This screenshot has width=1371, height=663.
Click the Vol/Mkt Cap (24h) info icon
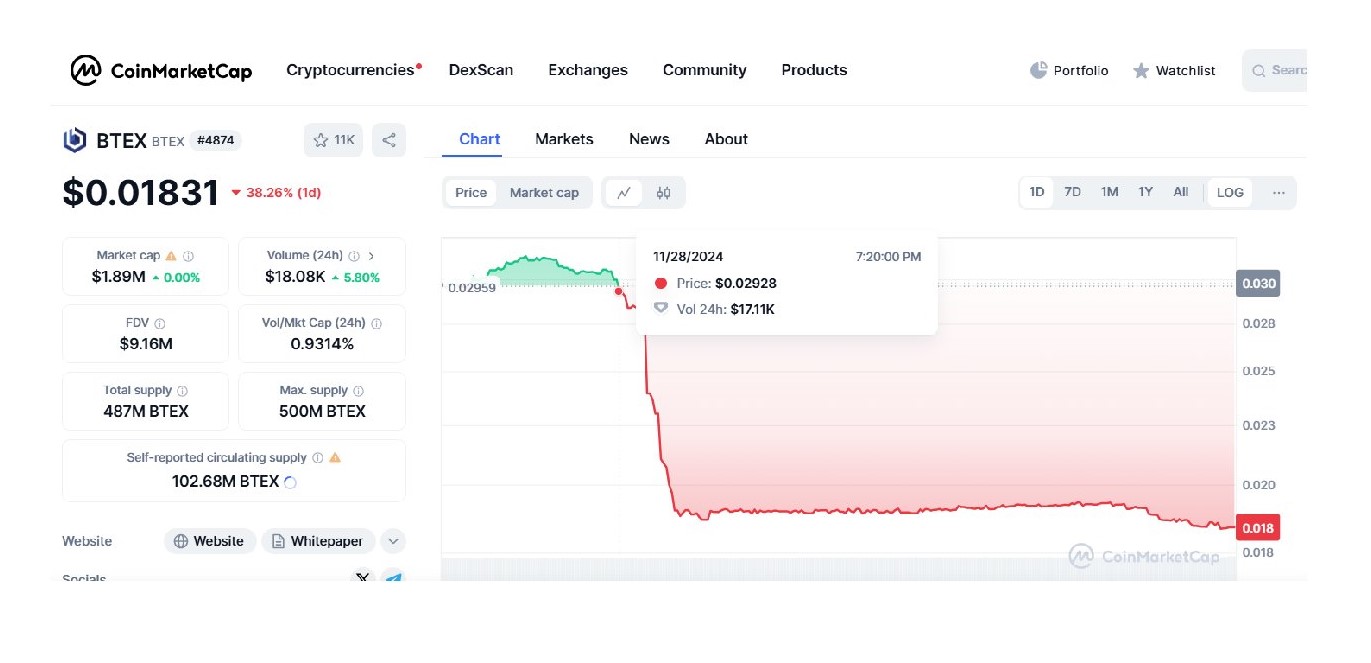(376, 324)
